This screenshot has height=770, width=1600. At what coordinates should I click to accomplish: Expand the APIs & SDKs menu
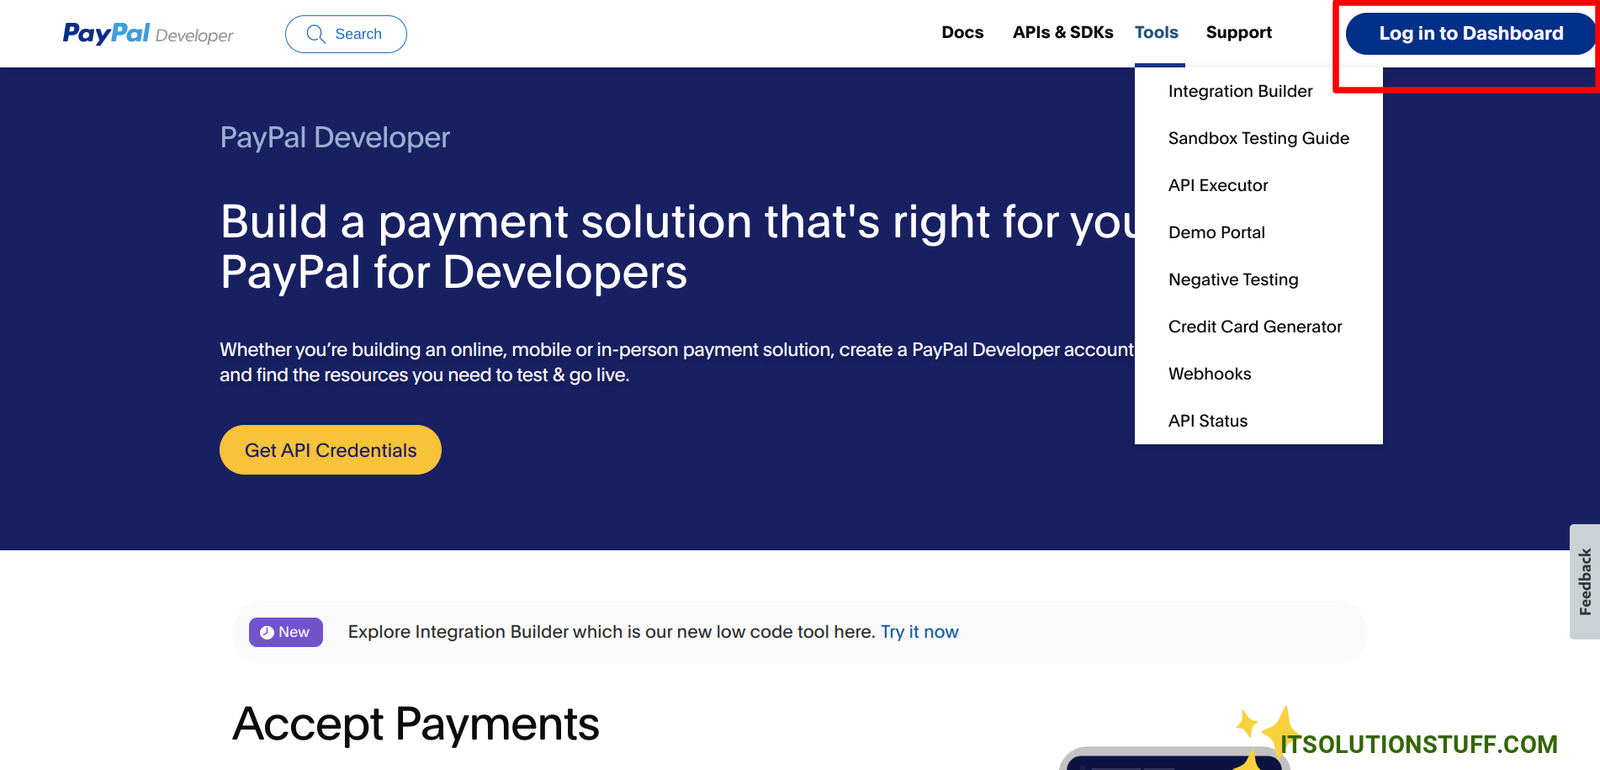pyautogui.click(x=1062, y=33)
